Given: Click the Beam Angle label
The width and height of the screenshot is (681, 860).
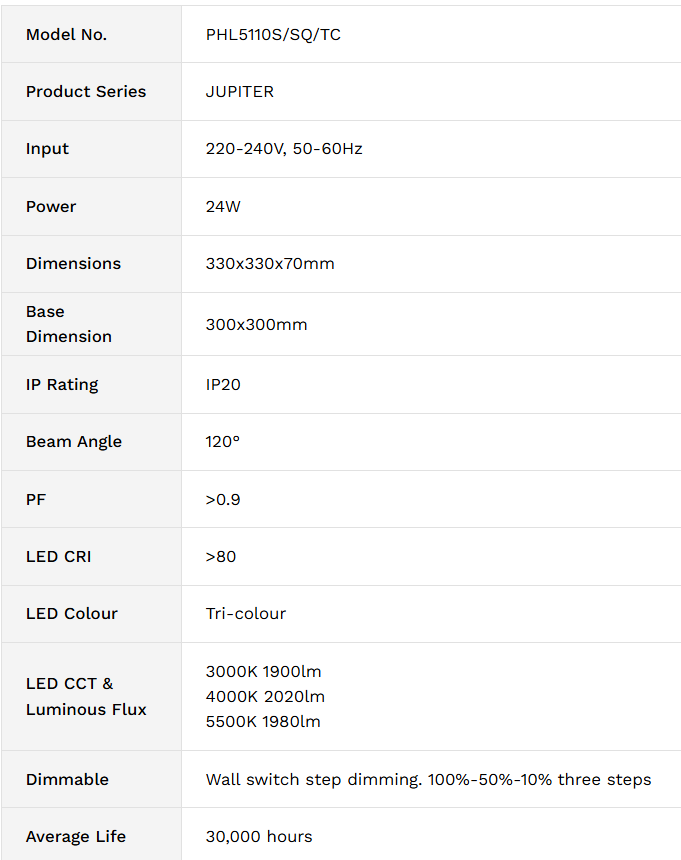Looking at the screenshot, I should (x=74, y=442).
